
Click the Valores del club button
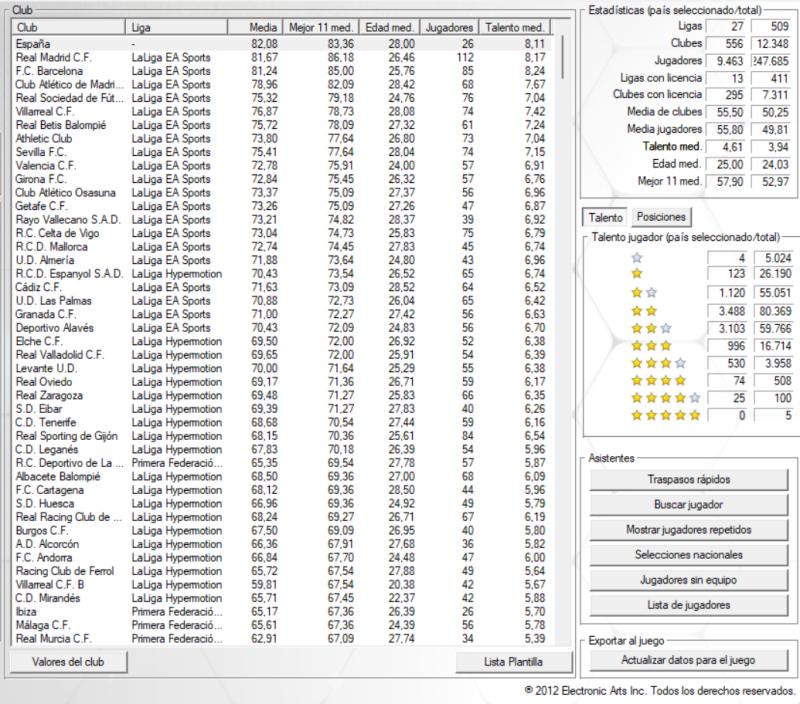(x=68, y=662)
